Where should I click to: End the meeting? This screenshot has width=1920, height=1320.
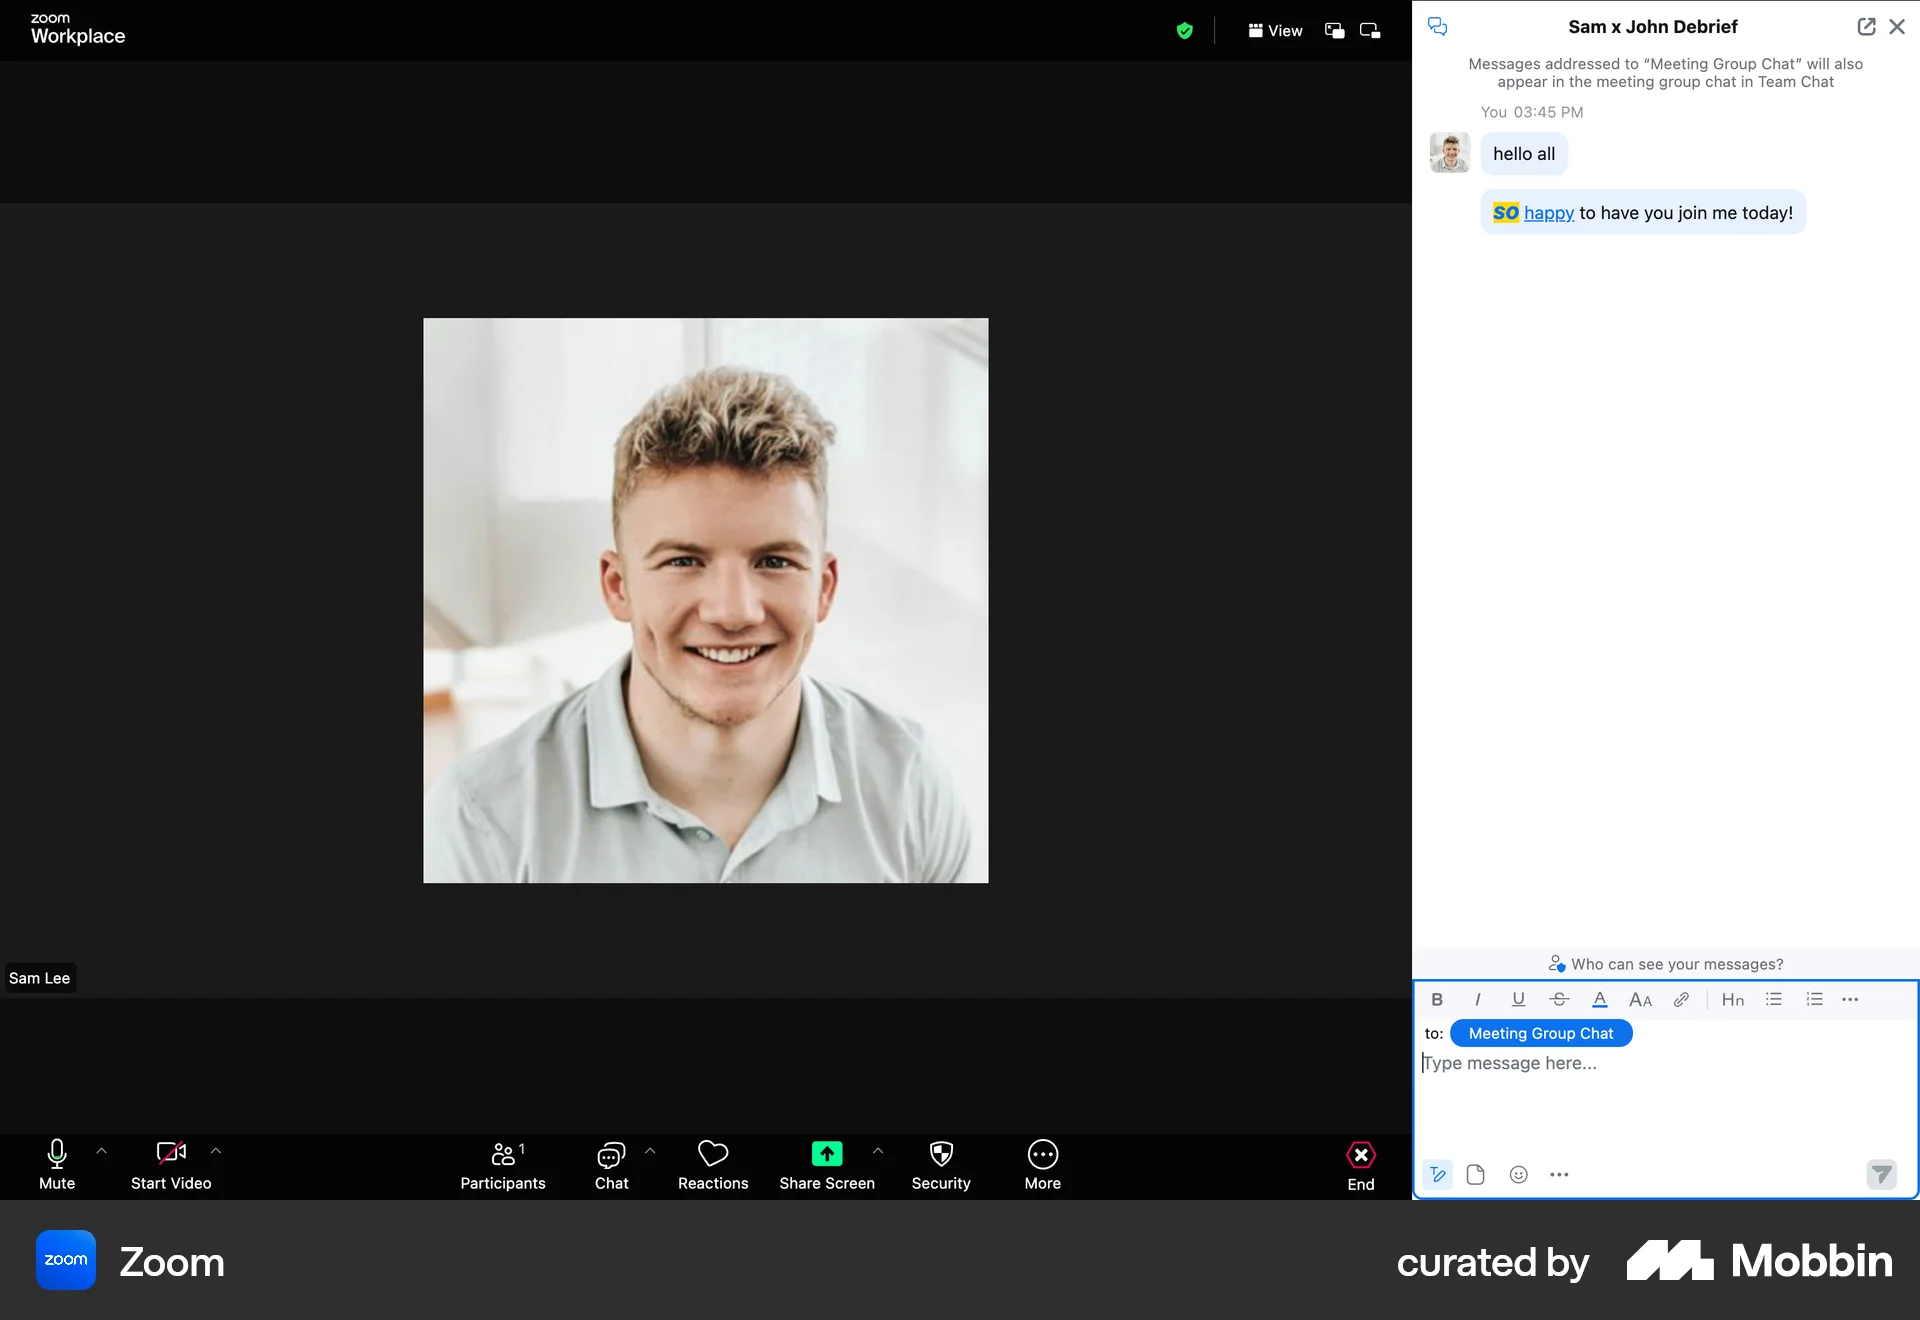point(1360,1165)
